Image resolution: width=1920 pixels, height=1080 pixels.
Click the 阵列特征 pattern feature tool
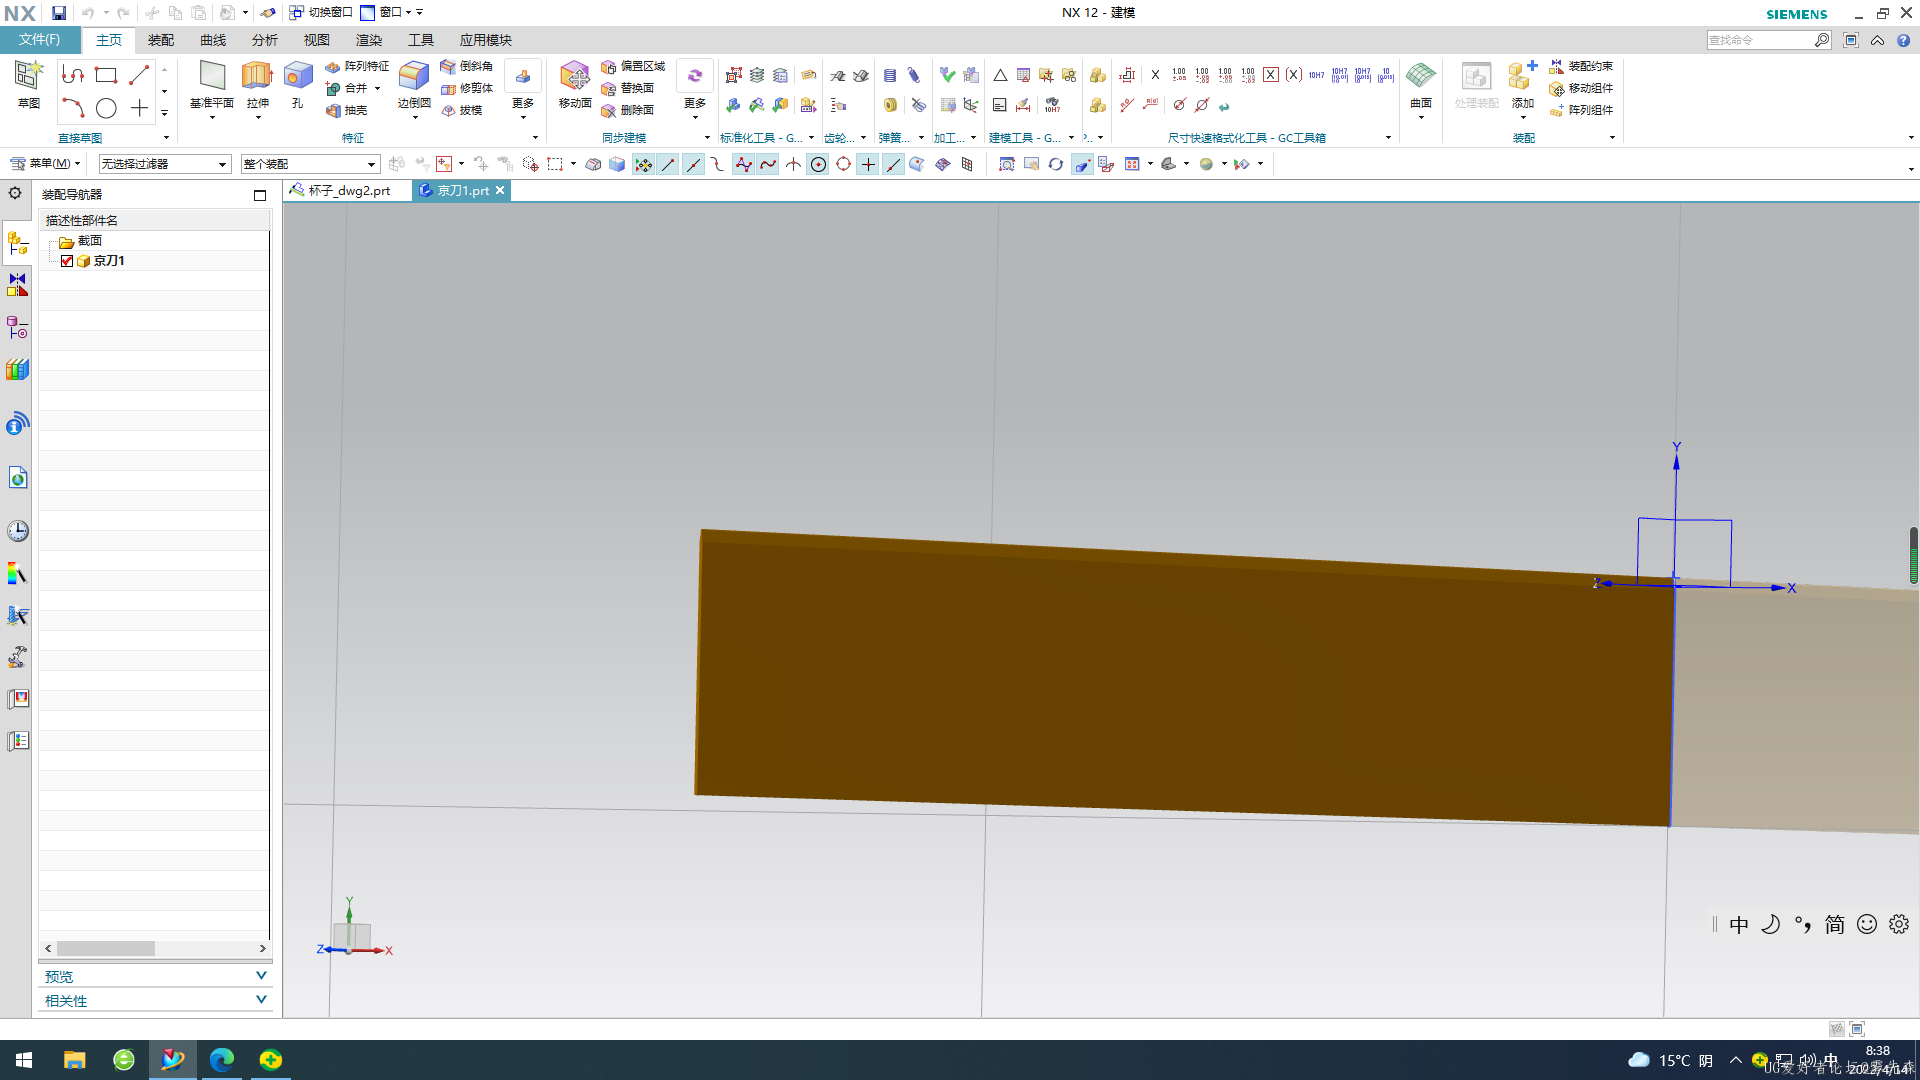[x=357, y=66]
